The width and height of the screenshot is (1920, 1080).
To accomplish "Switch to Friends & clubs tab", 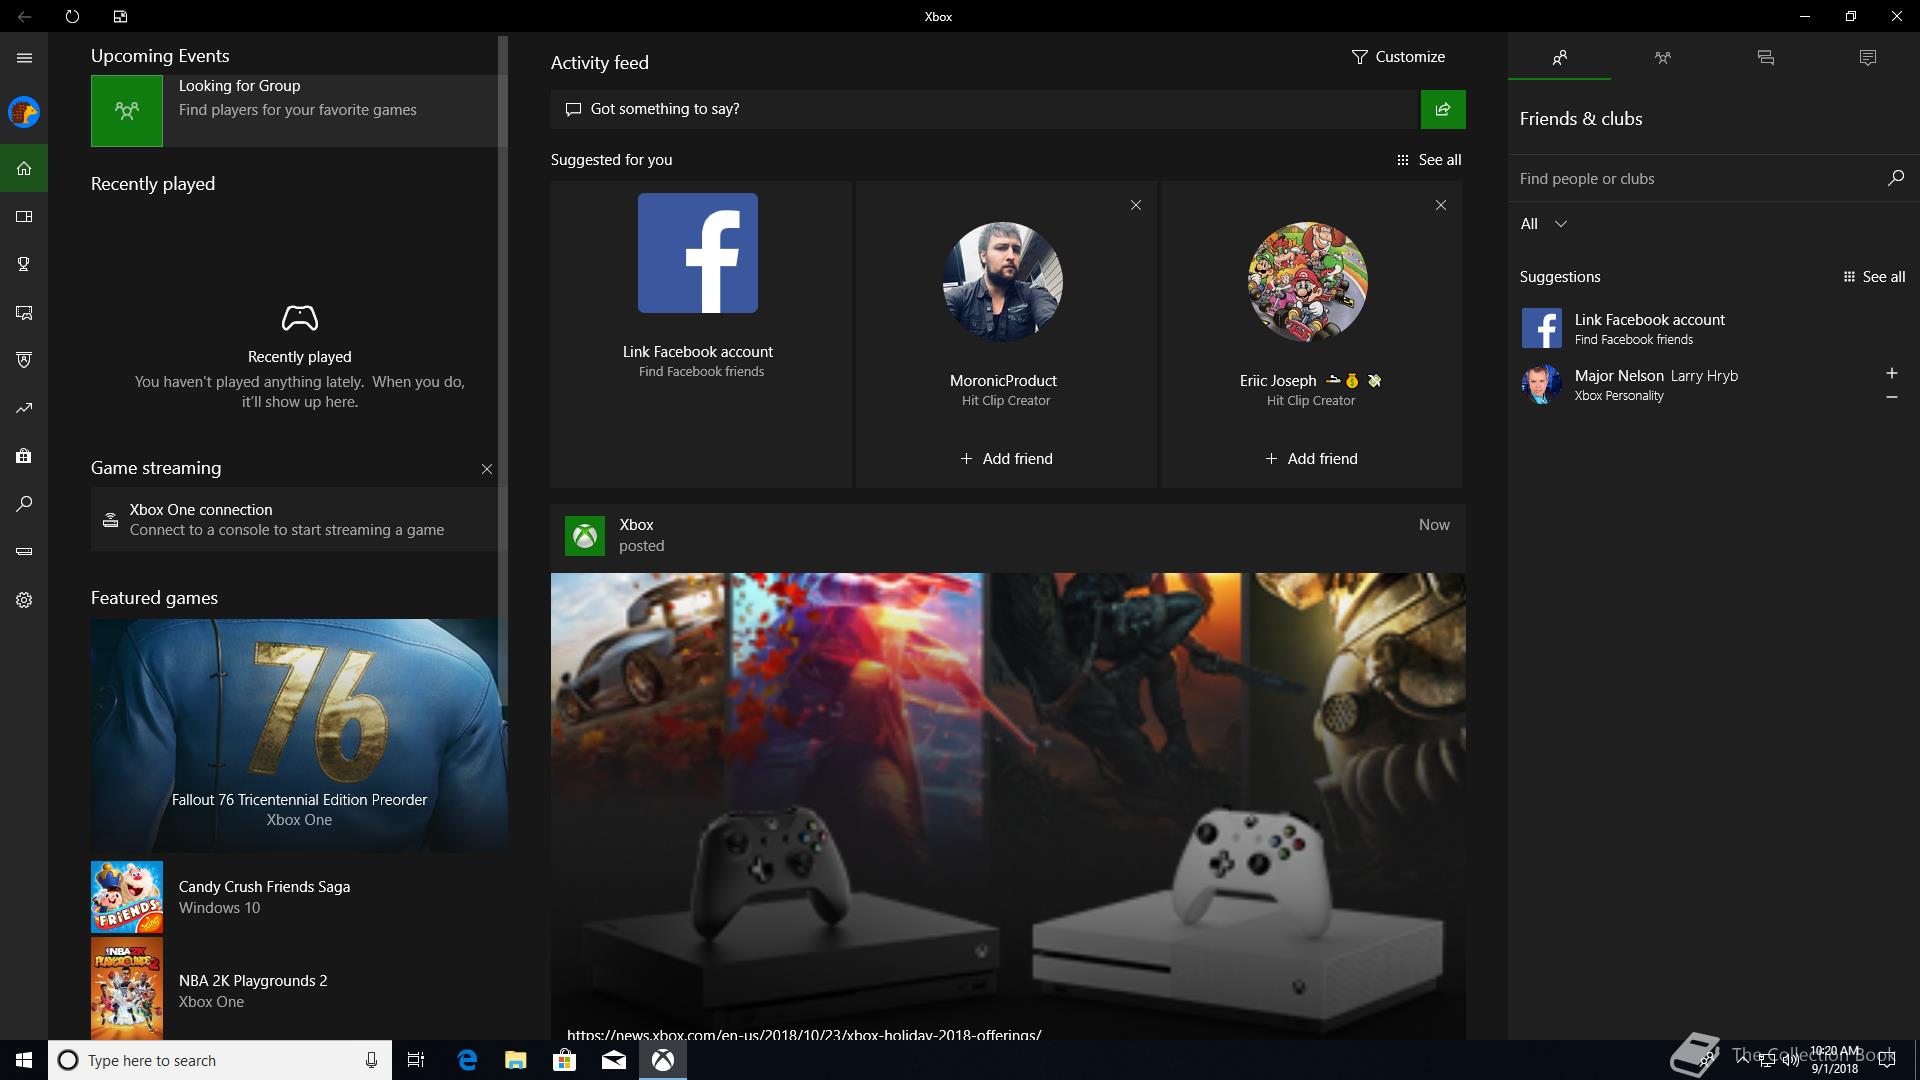I will click(x=1559, y=58).
